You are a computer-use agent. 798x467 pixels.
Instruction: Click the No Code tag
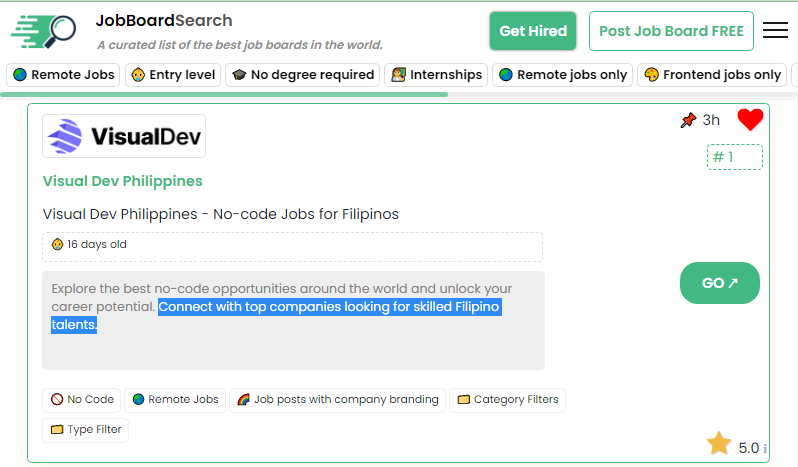pyautogui.click(x=82, y=400)
